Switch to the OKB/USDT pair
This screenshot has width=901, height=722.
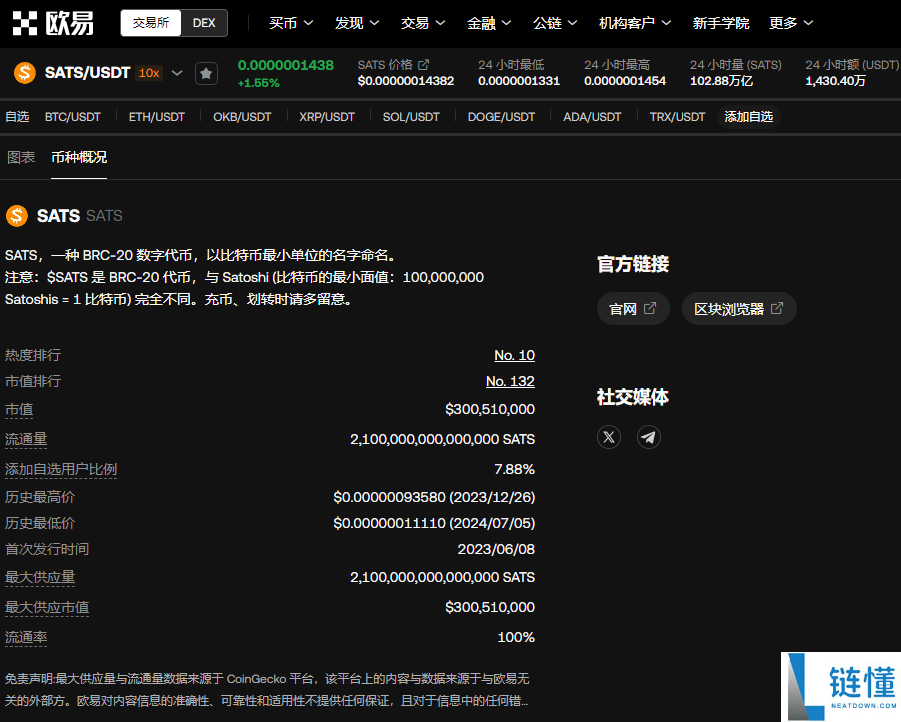(x=242, y=117)
